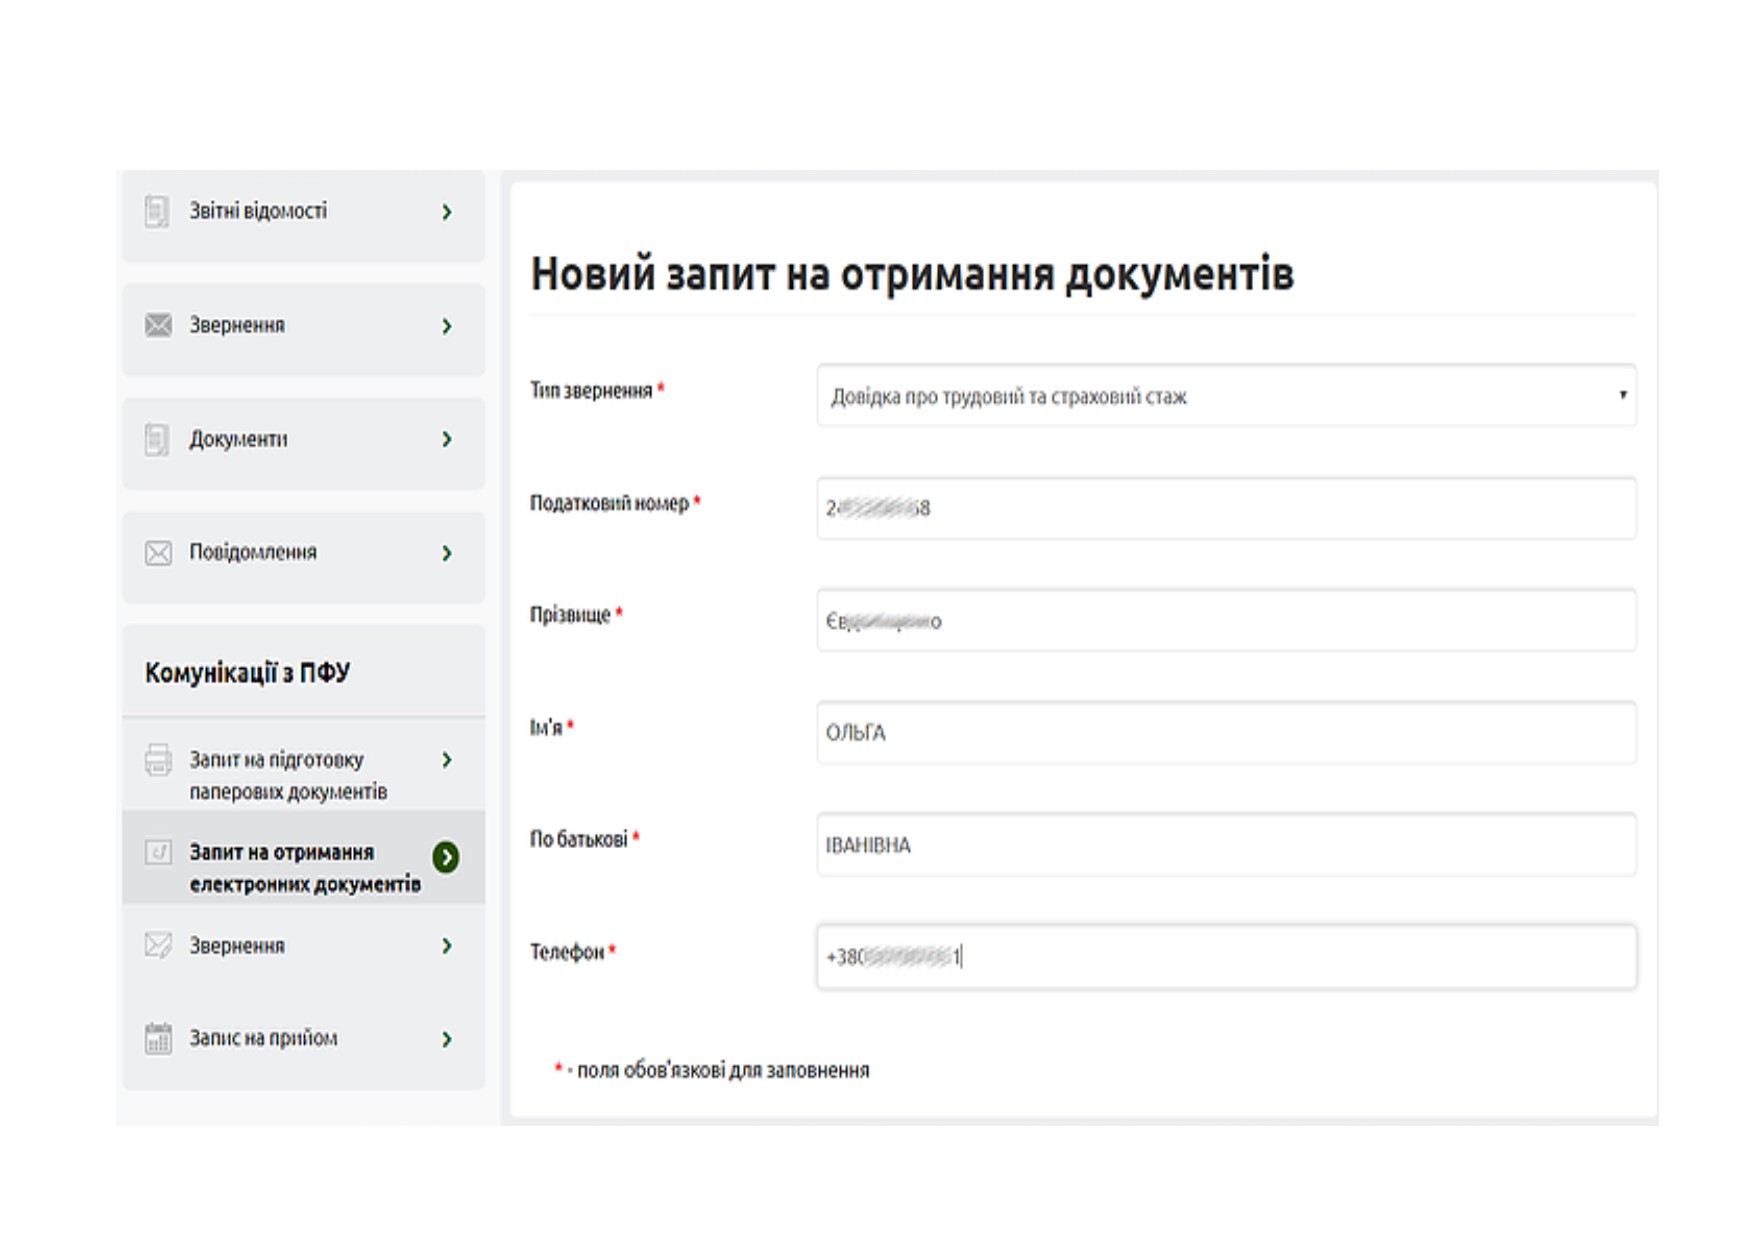
Task: Click the calendar icon next to Запис на прийом
Action: tap(158, 1038)
